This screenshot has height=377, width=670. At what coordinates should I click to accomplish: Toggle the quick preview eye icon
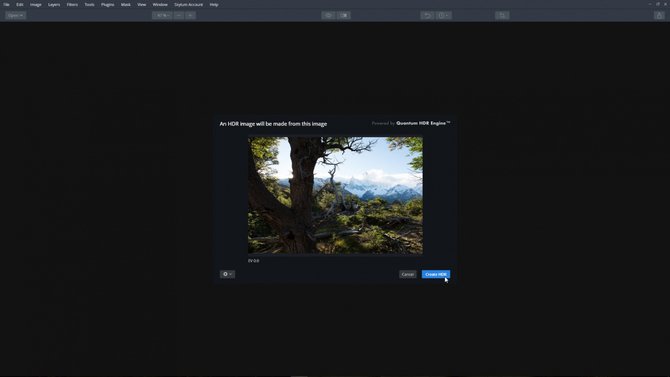328,15
